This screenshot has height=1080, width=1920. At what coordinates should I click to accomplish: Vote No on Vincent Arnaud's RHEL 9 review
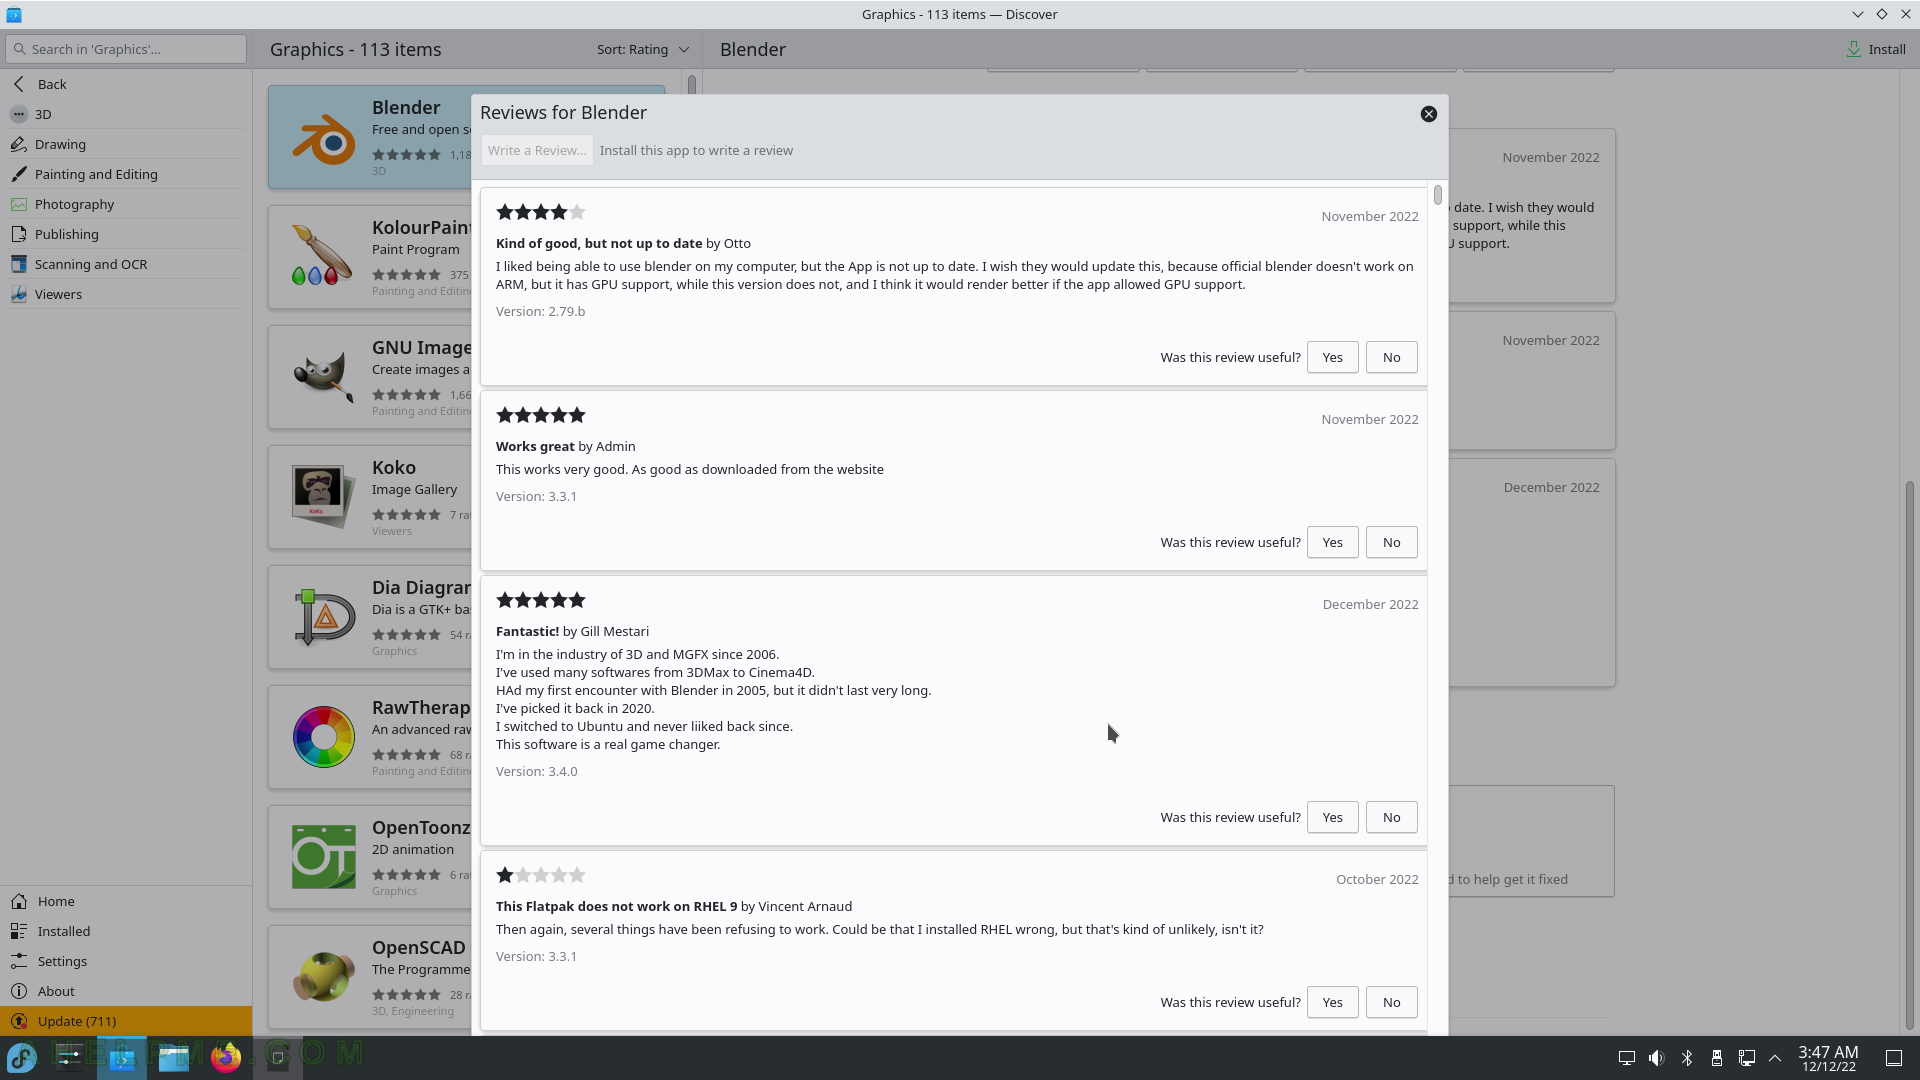[1391, 1002]
